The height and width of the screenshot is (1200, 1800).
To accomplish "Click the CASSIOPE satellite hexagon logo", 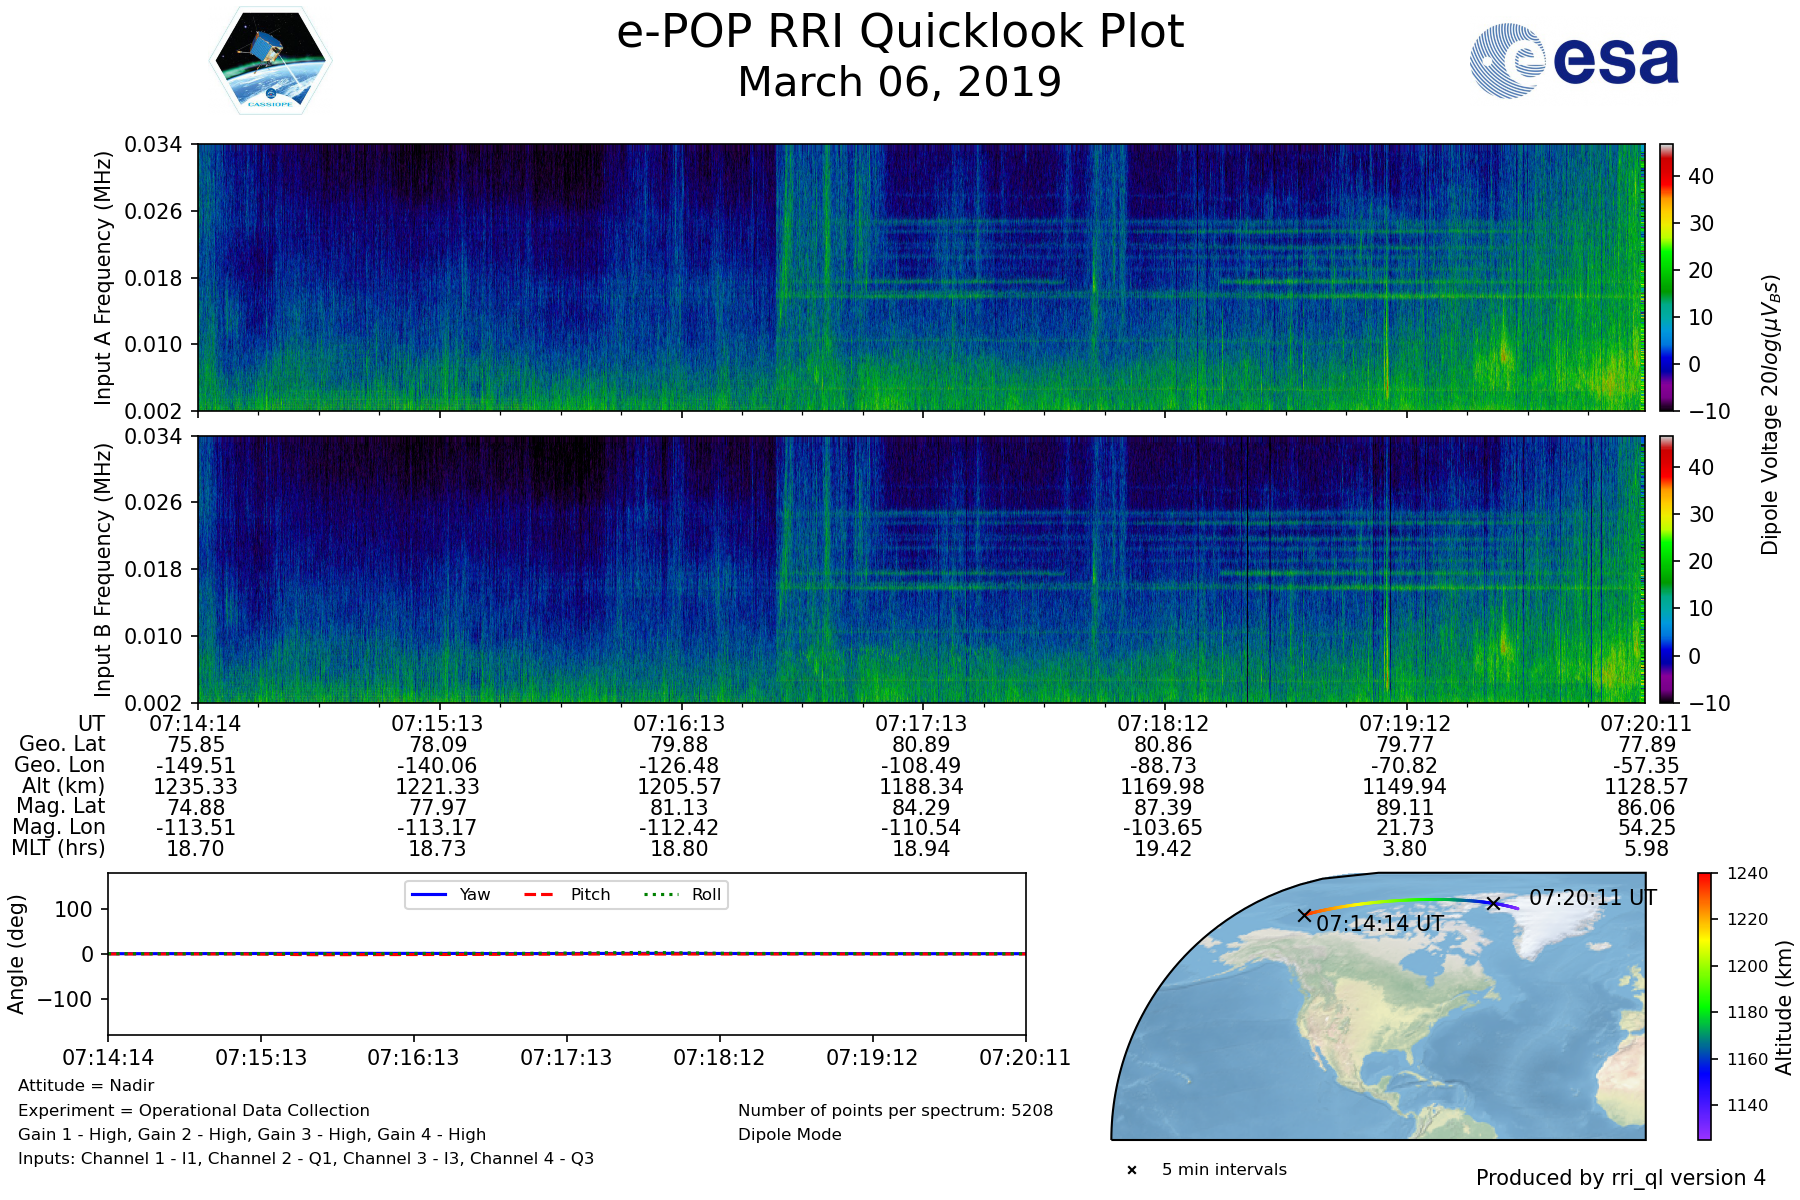I will click(x=270, y=60).
